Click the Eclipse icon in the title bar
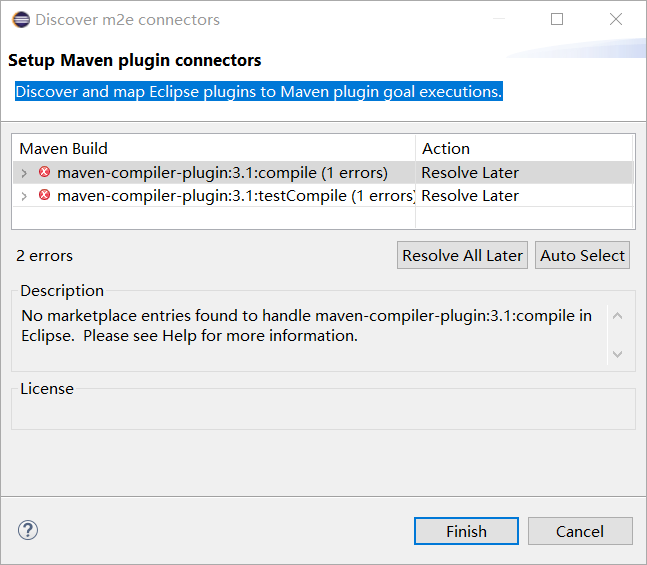The height and width of the screenshot is (565, 647). [21, 19]
